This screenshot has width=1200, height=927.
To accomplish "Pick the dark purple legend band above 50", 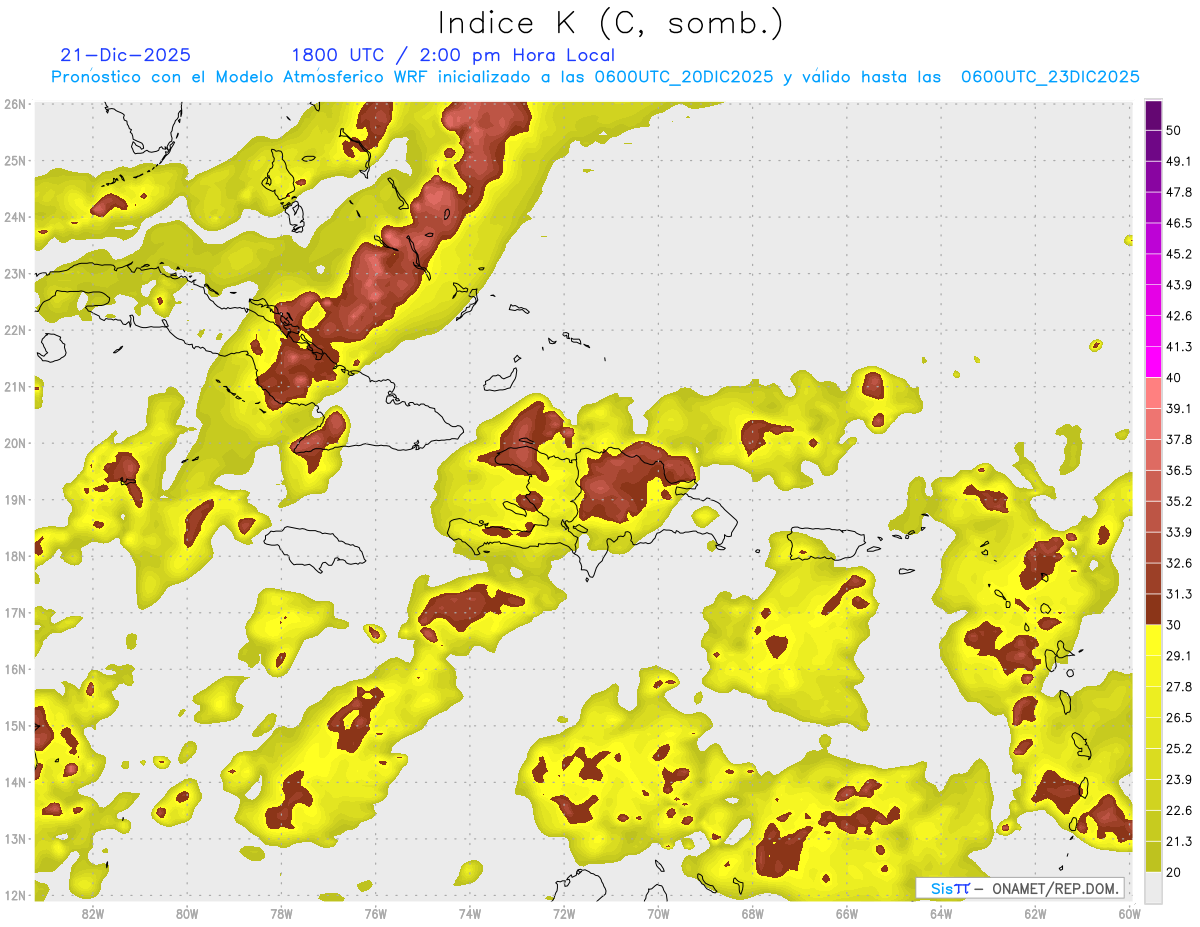I will tap(1153, 116).
